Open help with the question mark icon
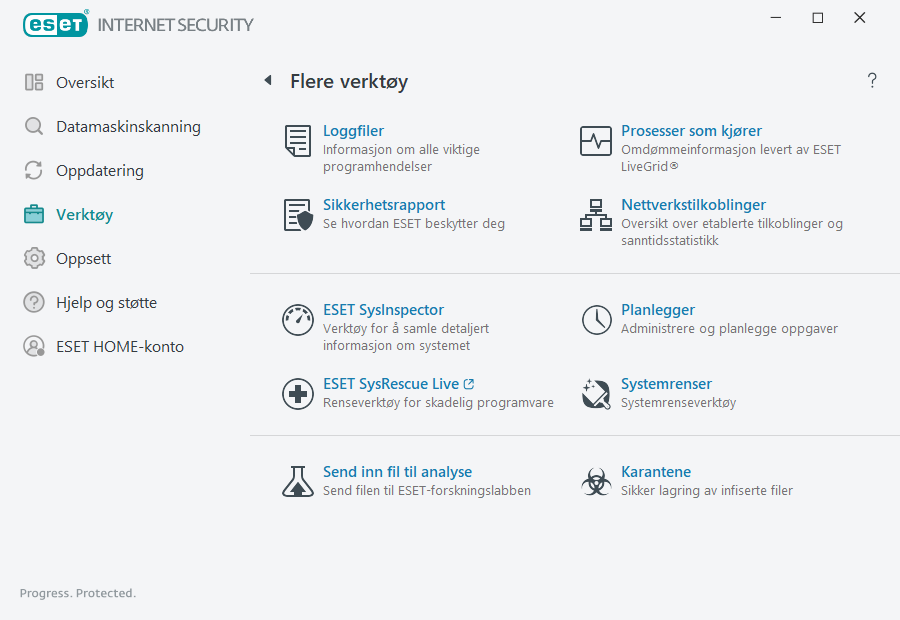Viewport: 900px width, 620px height. click(871, 80)
